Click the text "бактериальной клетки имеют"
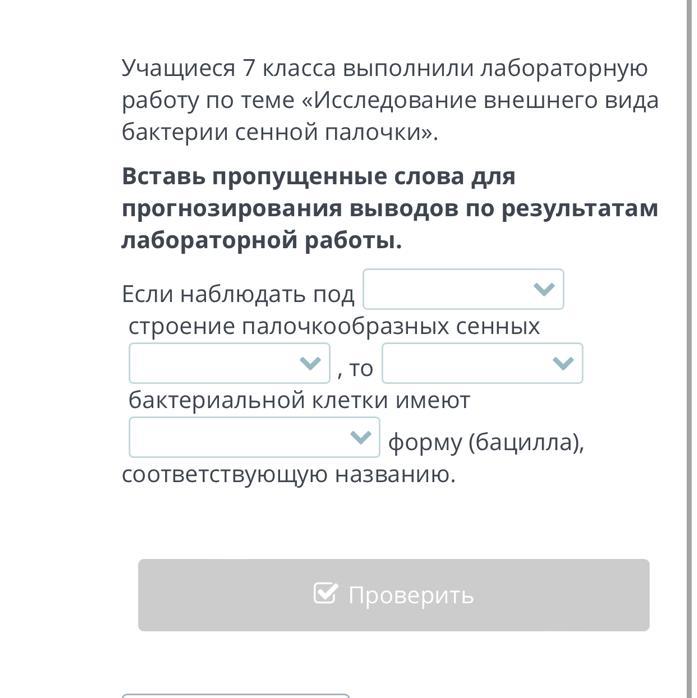Image resolution: width=697 pixels, height=698 pixels. [x=299, y=400]
